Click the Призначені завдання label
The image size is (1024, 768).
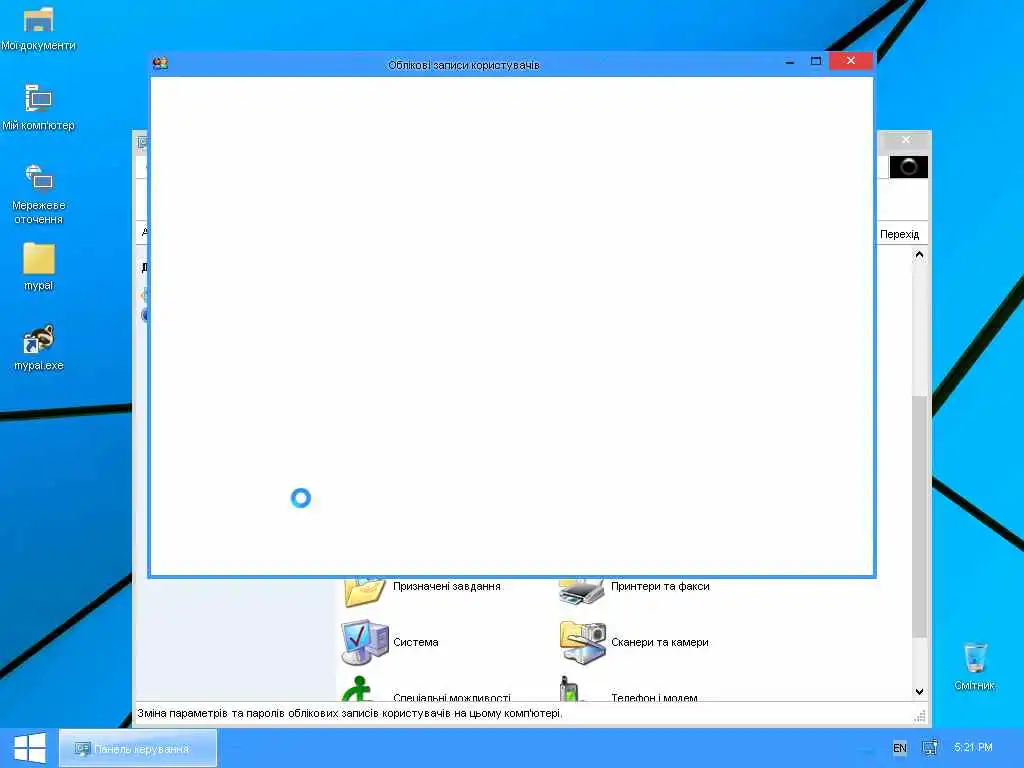[447, 586]
